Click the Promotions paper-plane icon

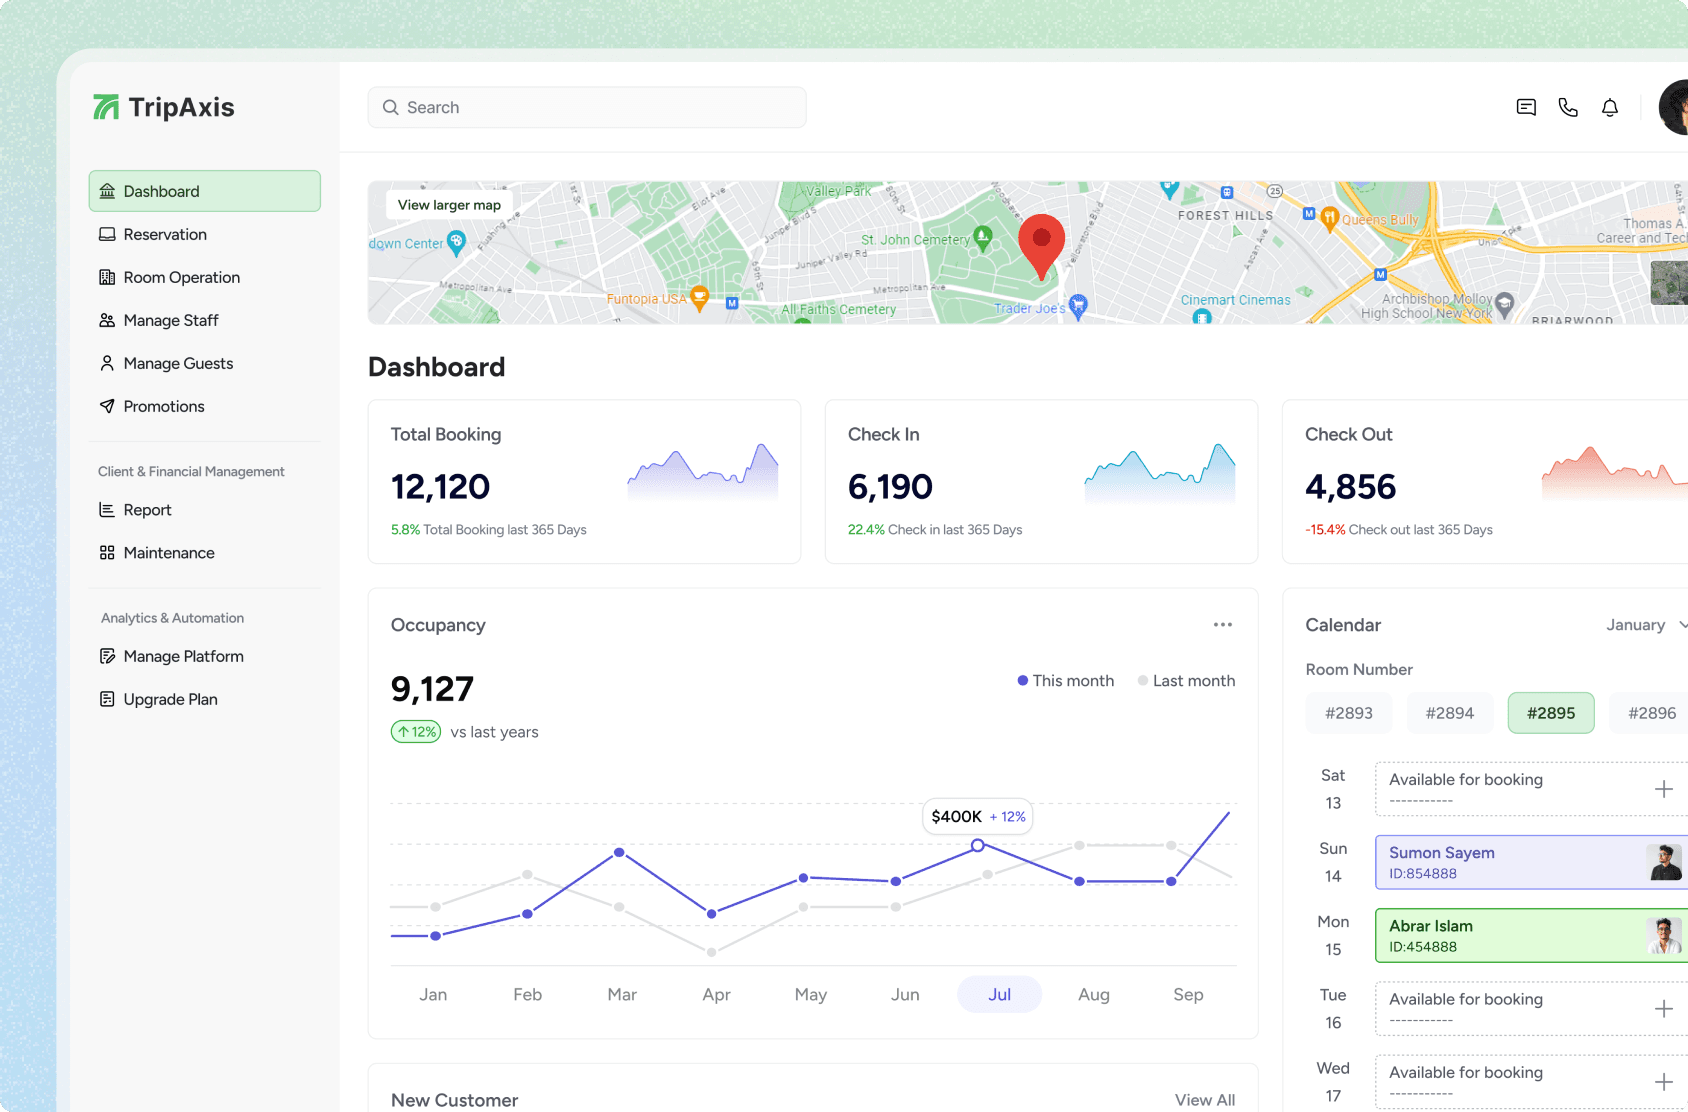(x=107, y=406)
